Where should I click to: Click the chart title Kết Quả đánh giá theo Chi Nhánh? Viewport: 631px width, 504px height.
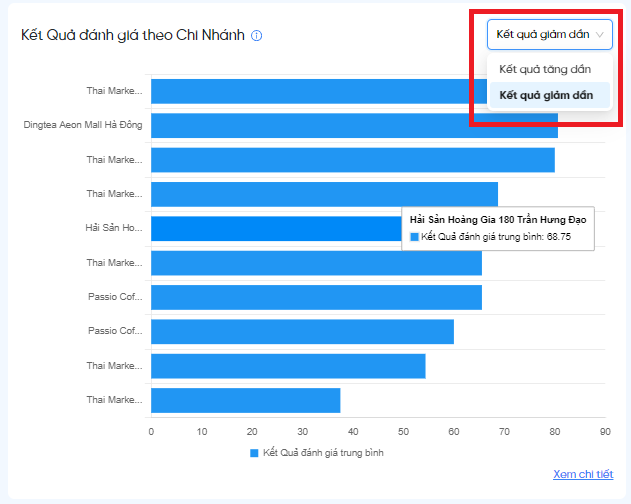point(133,35)
